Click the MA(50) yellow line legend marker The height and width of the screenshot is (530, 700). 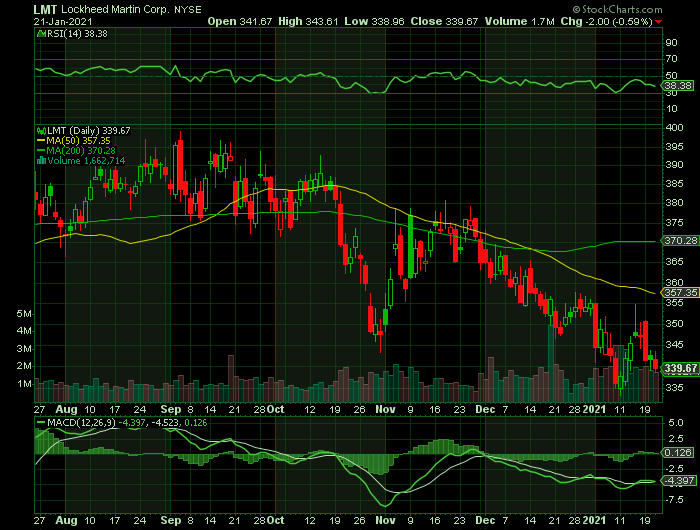click(40, 140)
